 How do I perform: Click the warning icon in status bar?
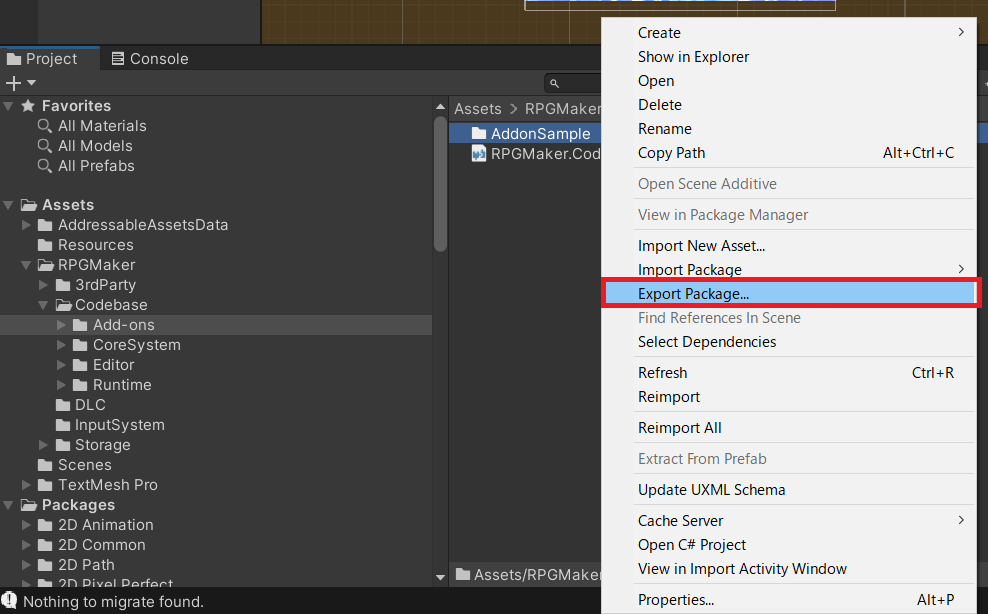[x=9, y=601]
